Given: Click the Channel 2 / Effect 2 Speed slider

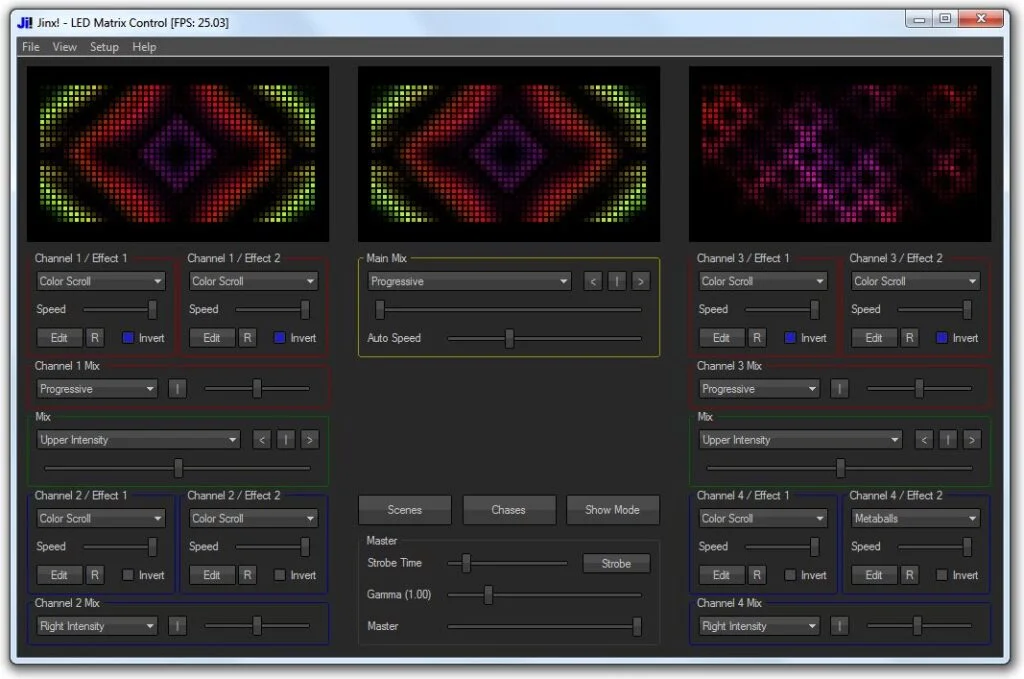Looking at the screenshot, I should click(273, 546).
